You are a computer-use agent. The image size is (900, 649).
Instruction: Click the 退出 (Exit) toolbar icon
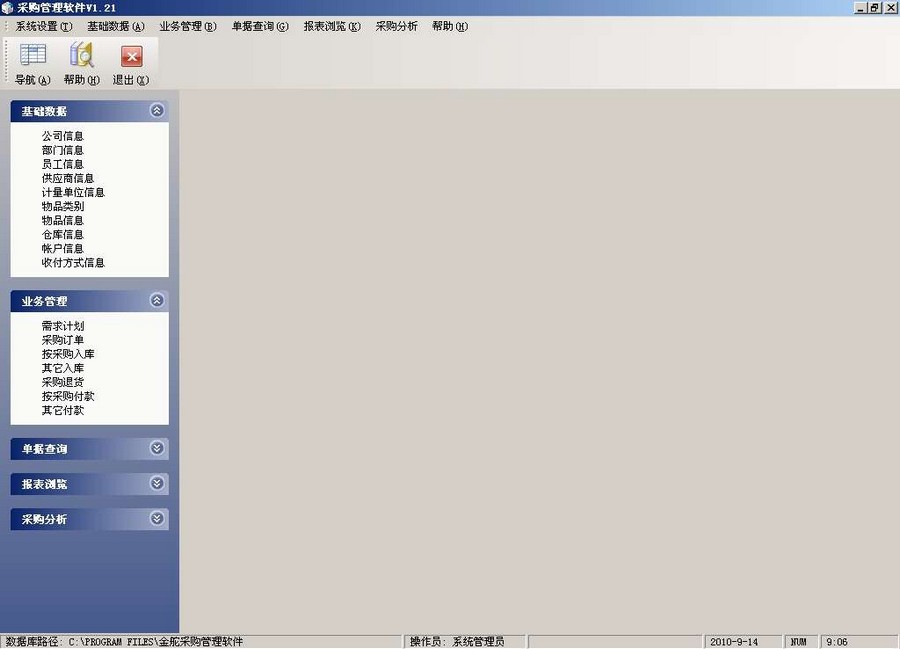(130, 63)
